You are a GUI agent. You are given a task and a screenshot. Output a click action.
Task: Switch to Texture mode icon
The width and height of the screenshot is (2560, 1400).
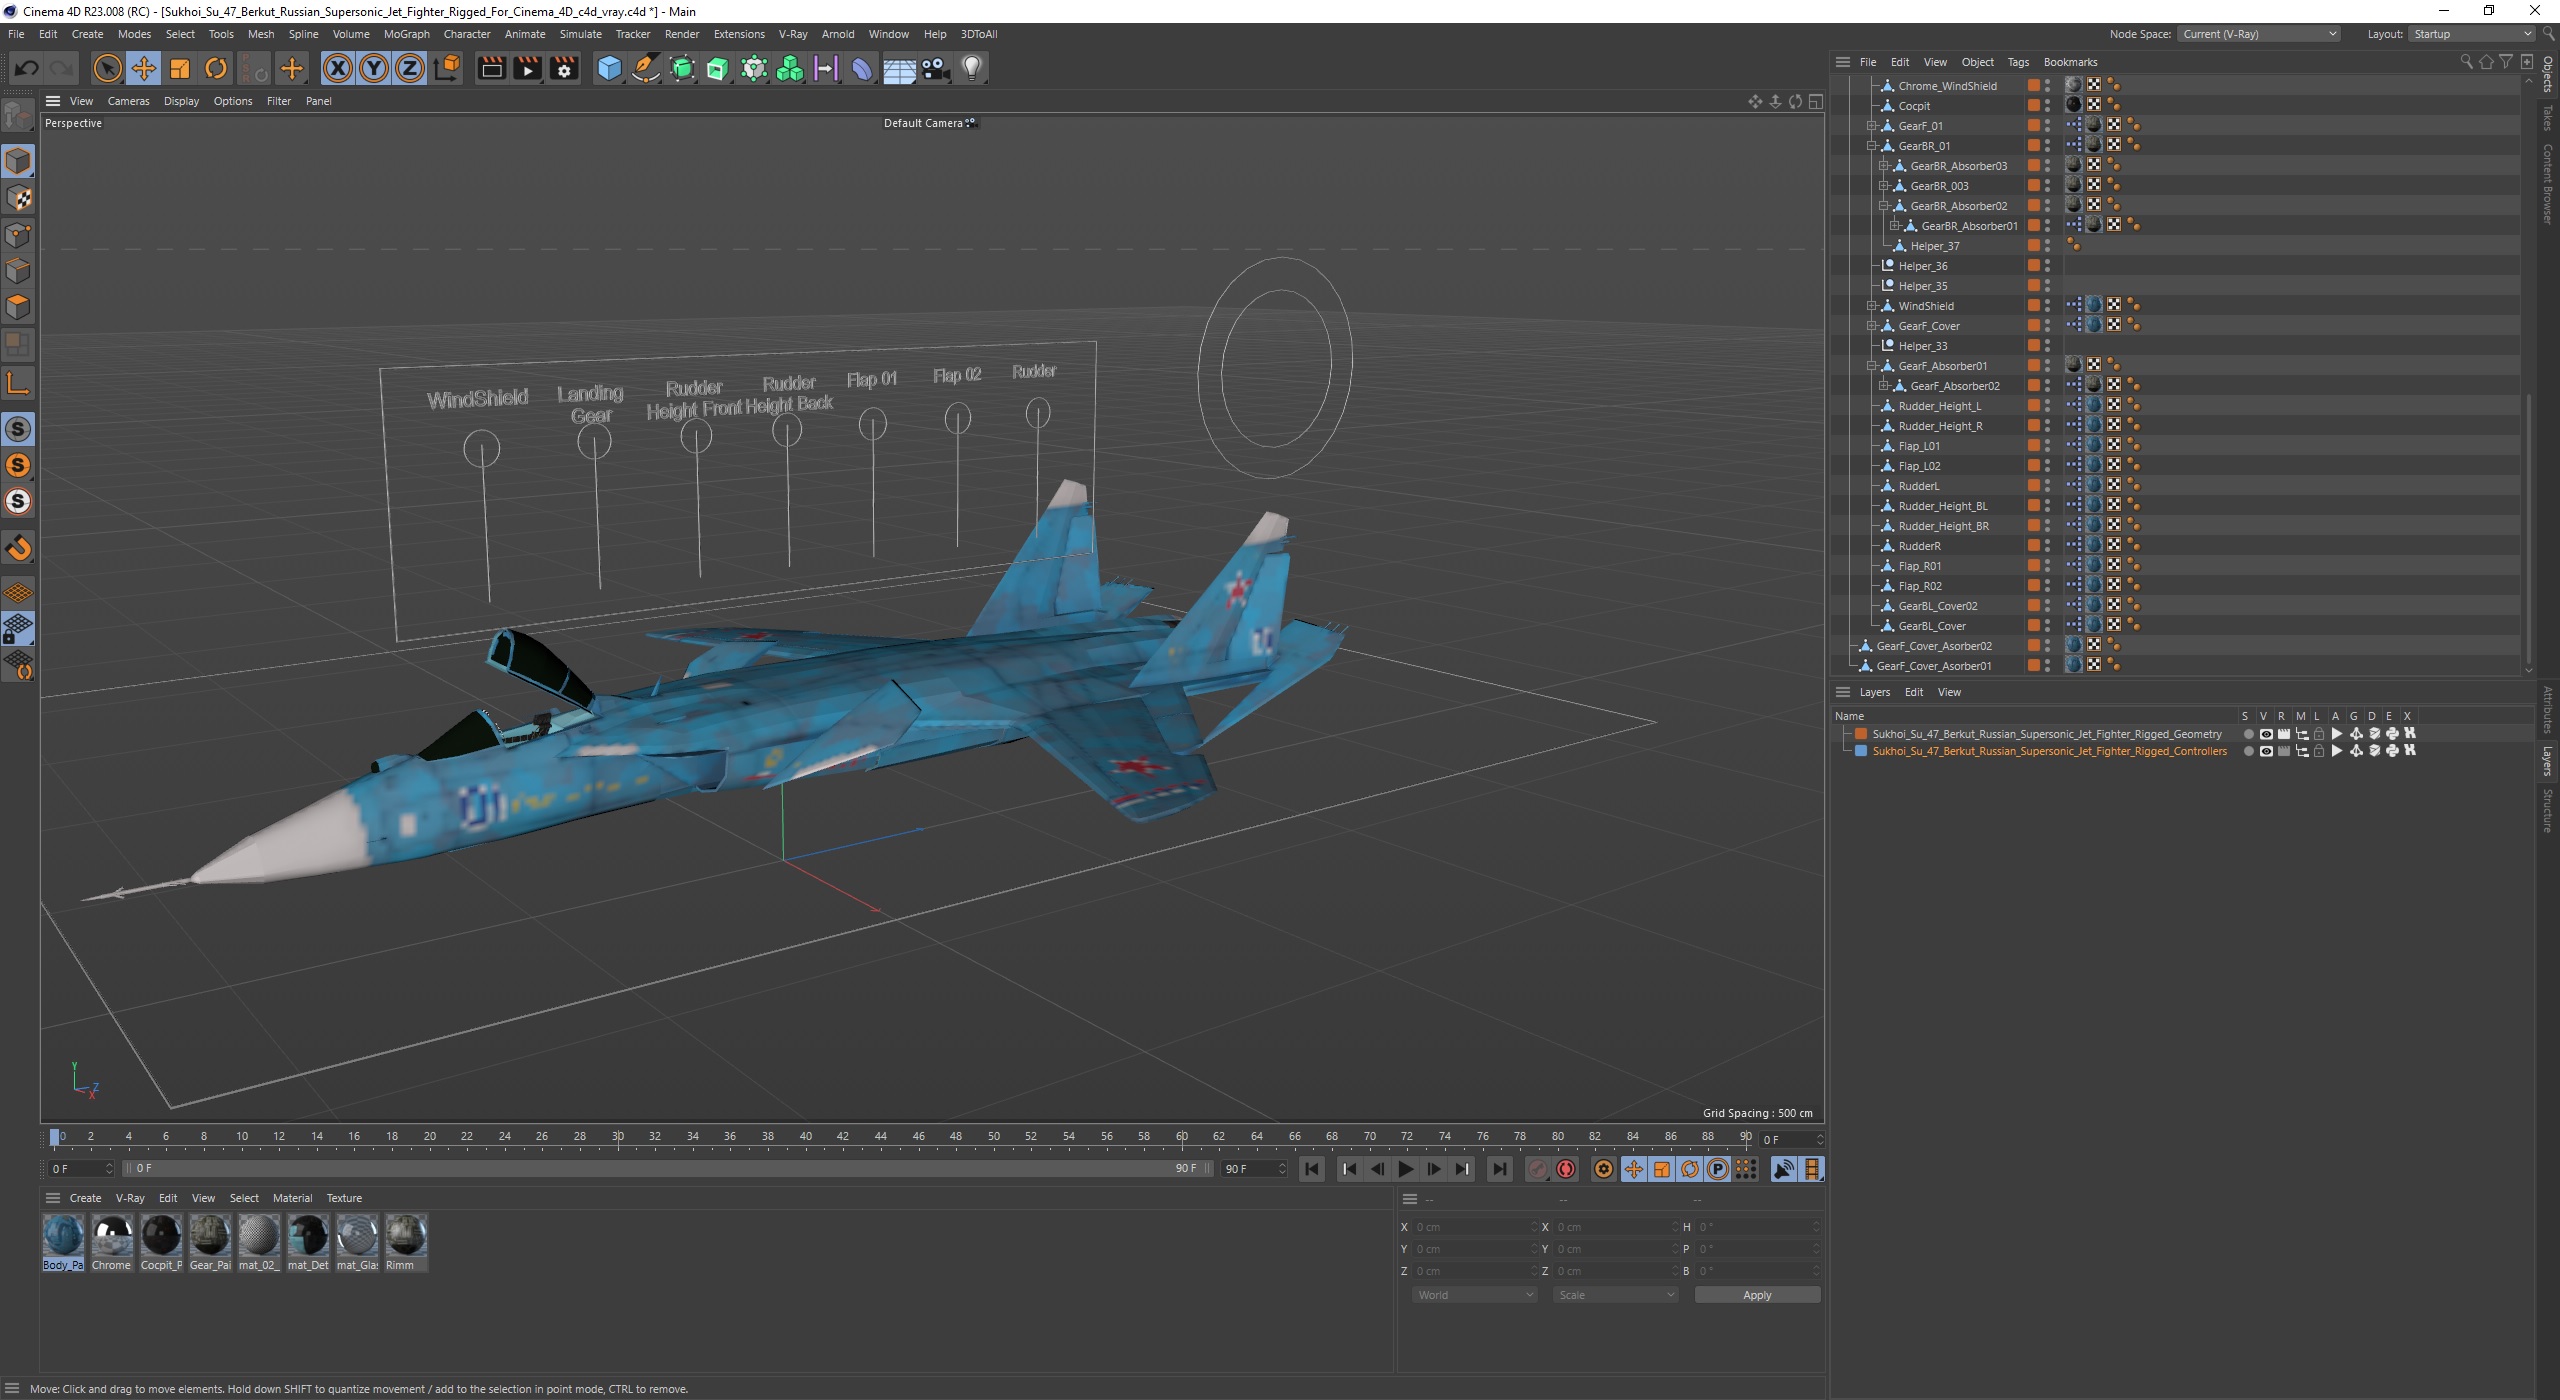(18, 198)
